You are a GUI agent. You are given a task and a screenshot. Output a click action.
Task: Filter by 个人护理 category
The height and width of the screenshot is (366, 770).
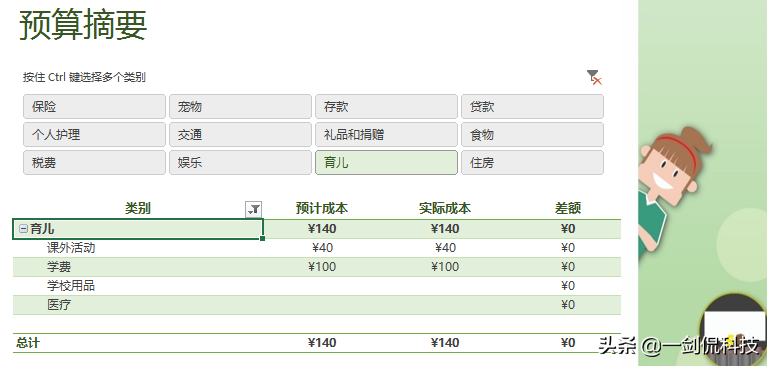(x=94, y=135)
